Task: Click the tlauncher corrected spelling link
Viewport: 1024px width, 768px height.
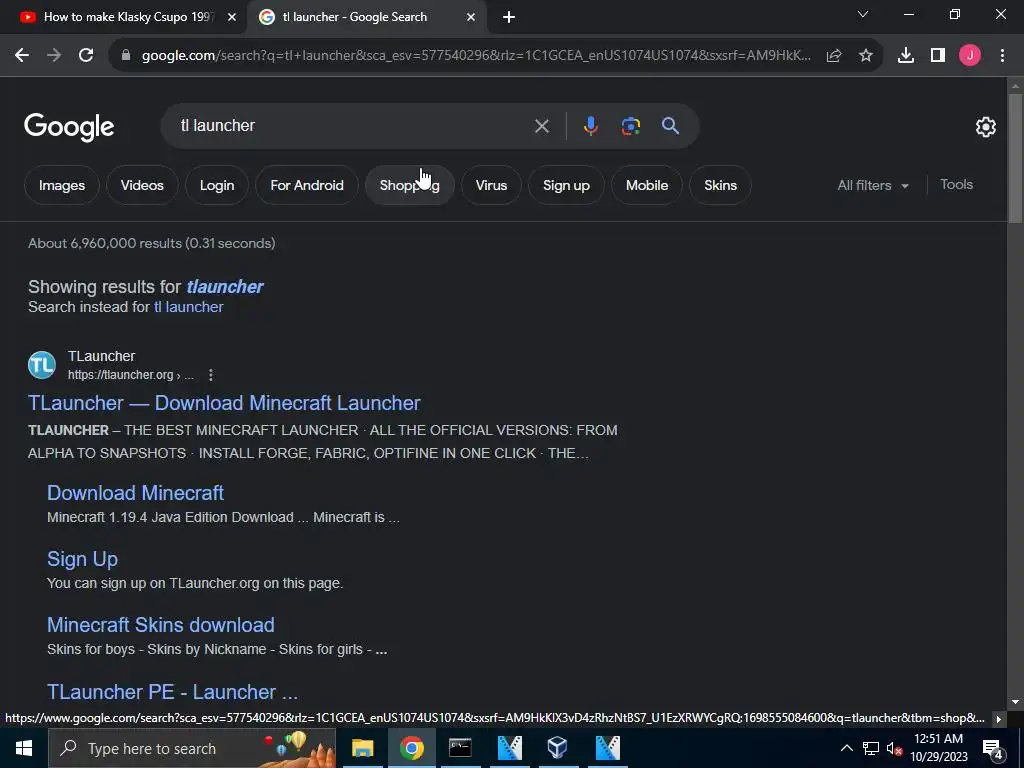Action: point(225,287)
